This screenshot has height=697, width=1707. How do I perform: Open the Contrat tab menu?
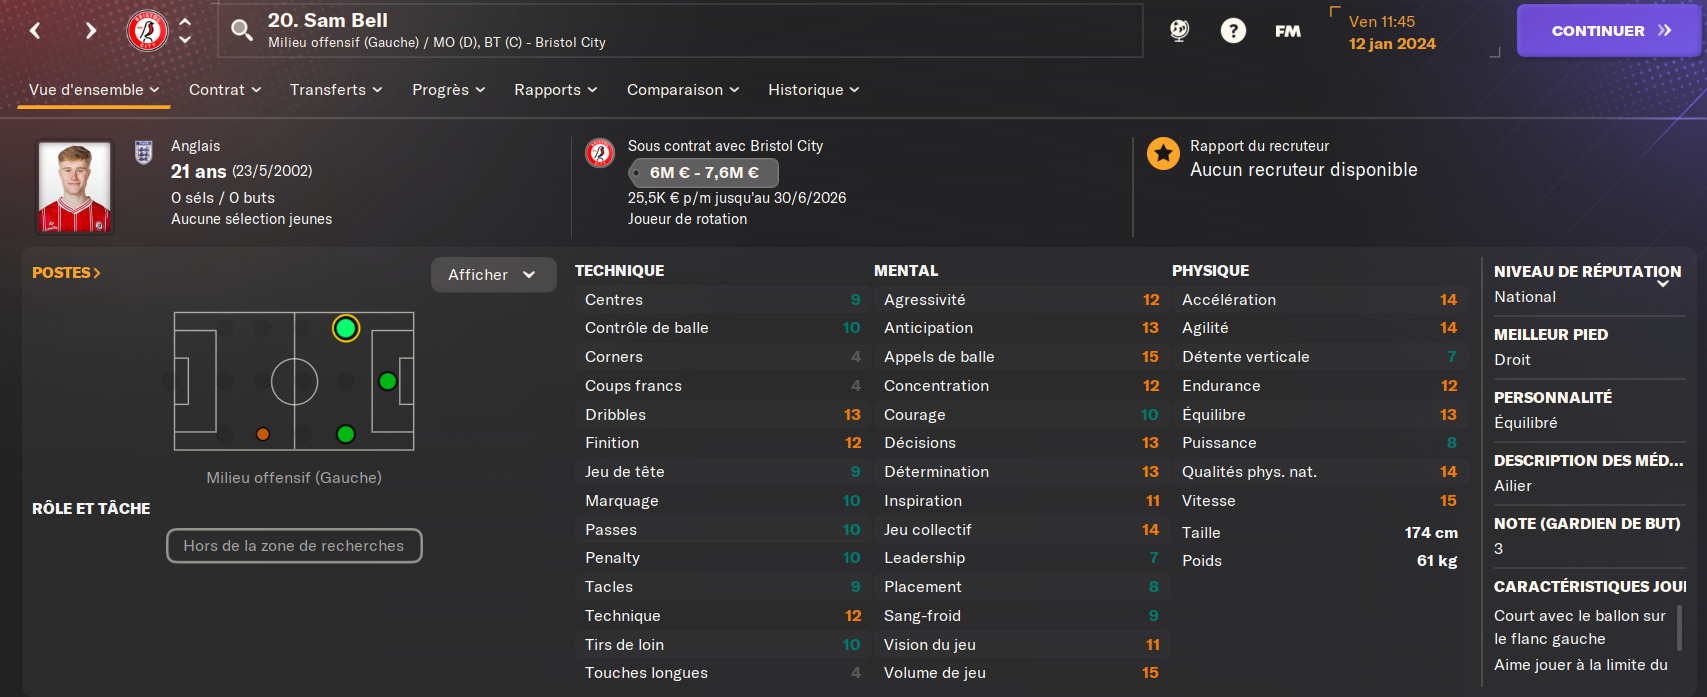(x=225, y=90)
